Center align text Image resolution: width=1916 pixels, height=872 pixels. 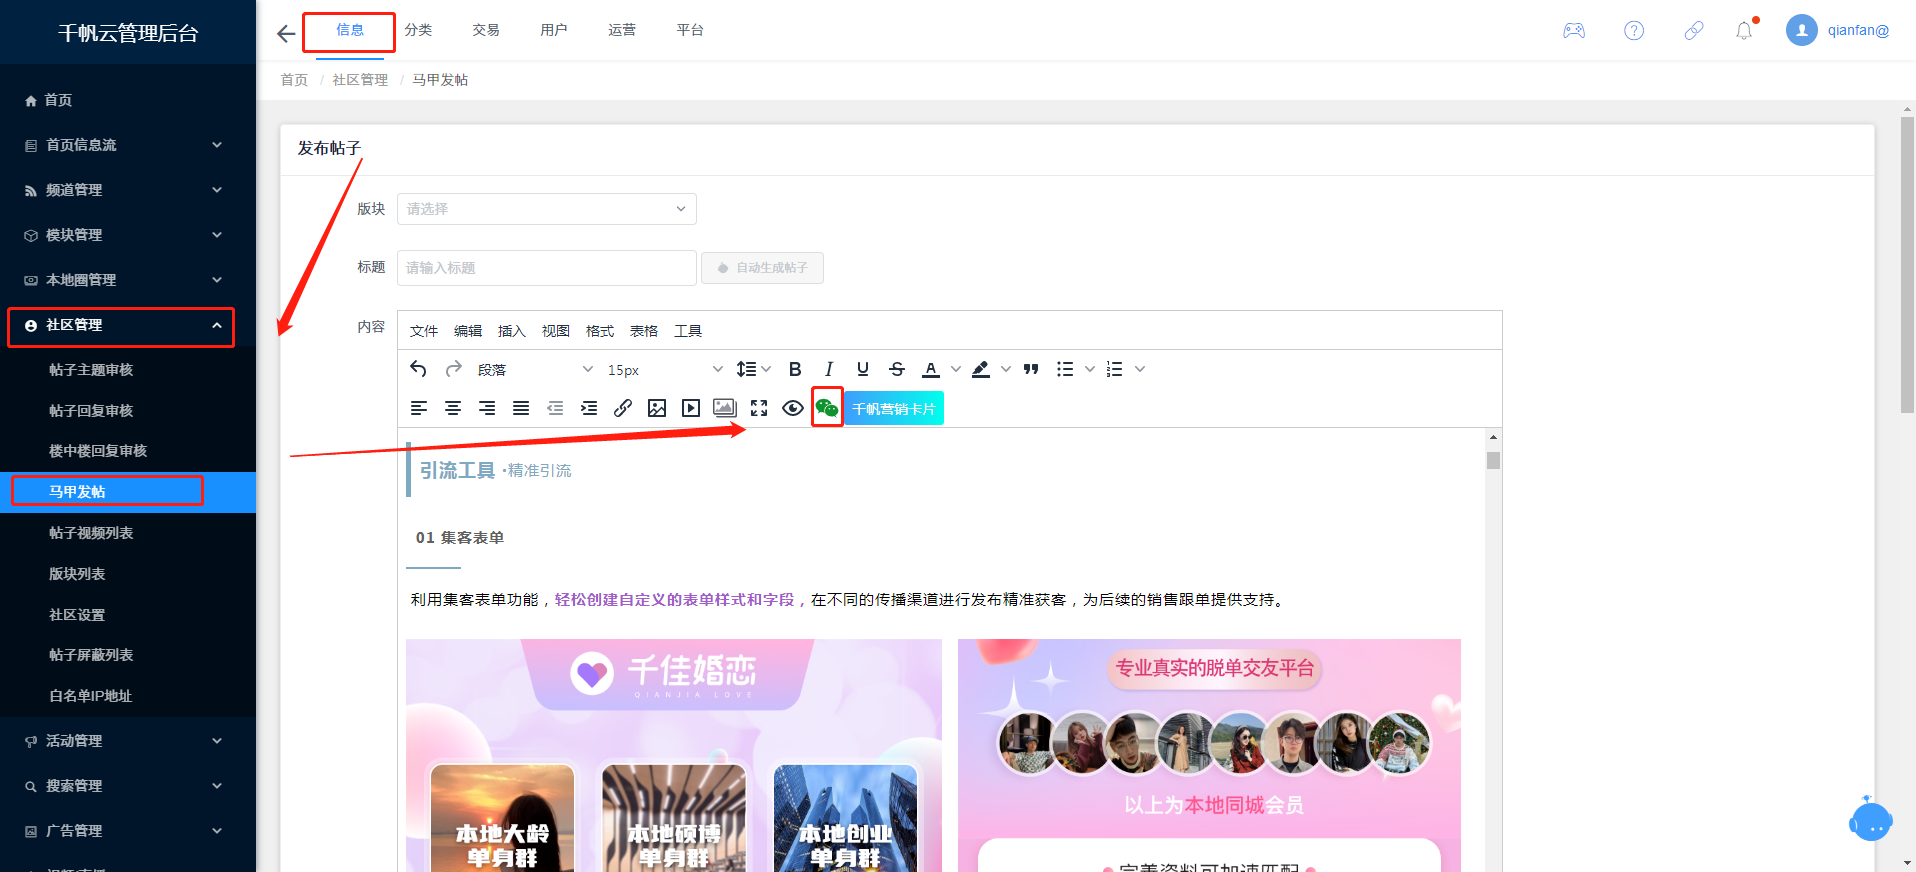point(453,408)
